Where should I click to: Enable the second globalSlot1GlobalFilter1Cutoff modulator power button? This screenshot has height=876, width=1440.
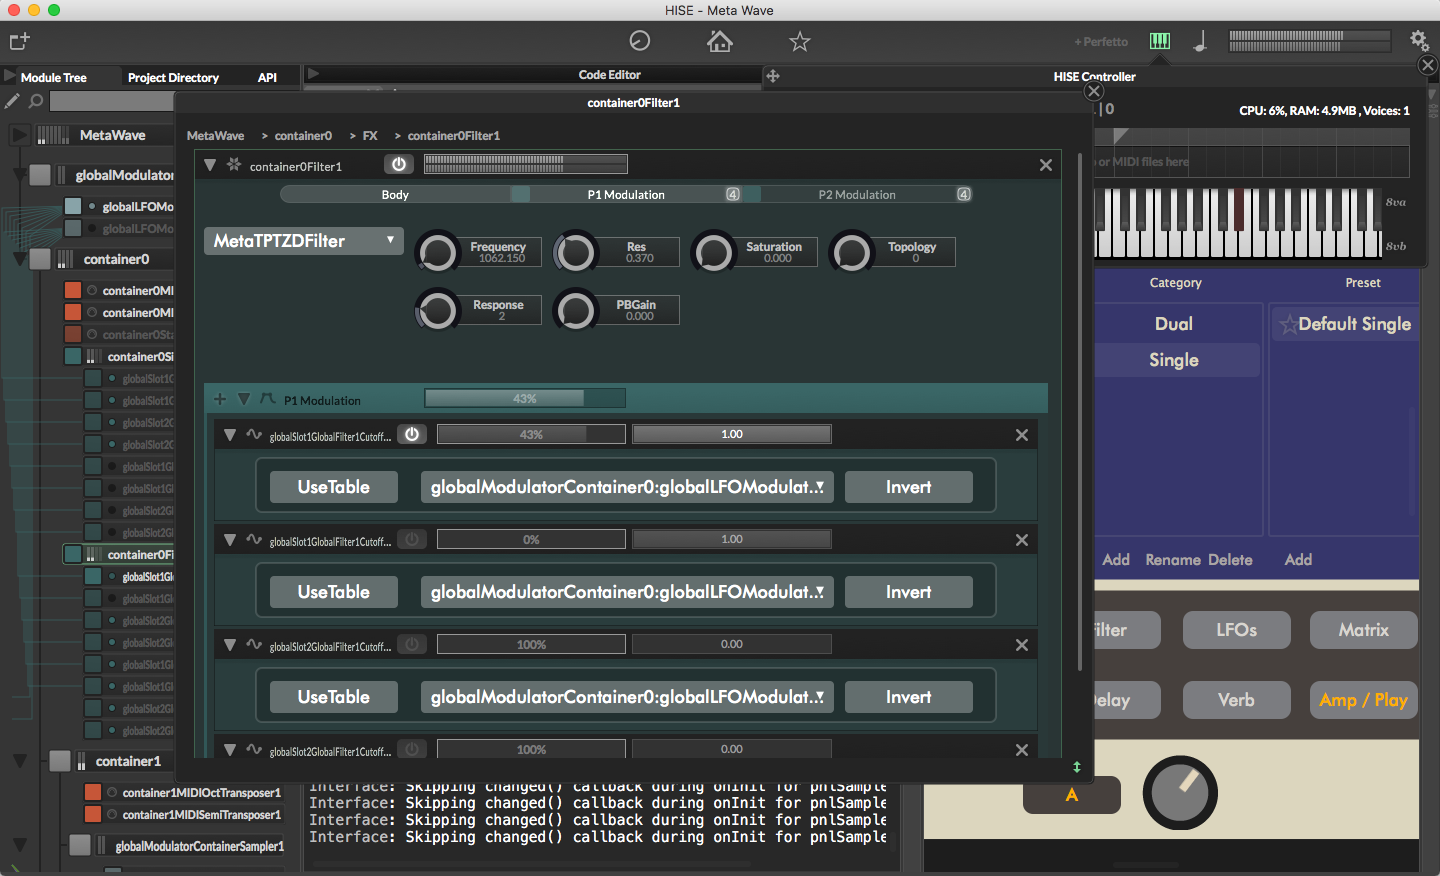(x=412, y=539)
